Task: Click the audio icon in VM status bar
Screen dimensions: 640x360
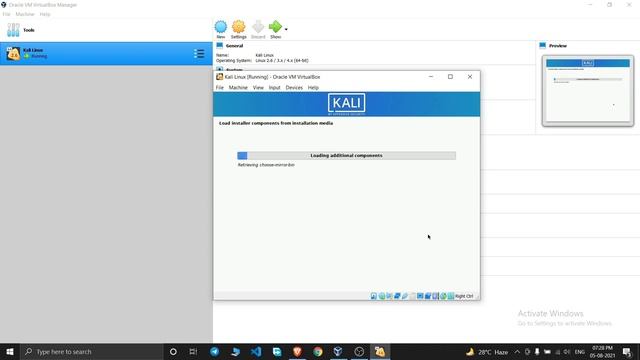Action: click(x=389, y=296)
